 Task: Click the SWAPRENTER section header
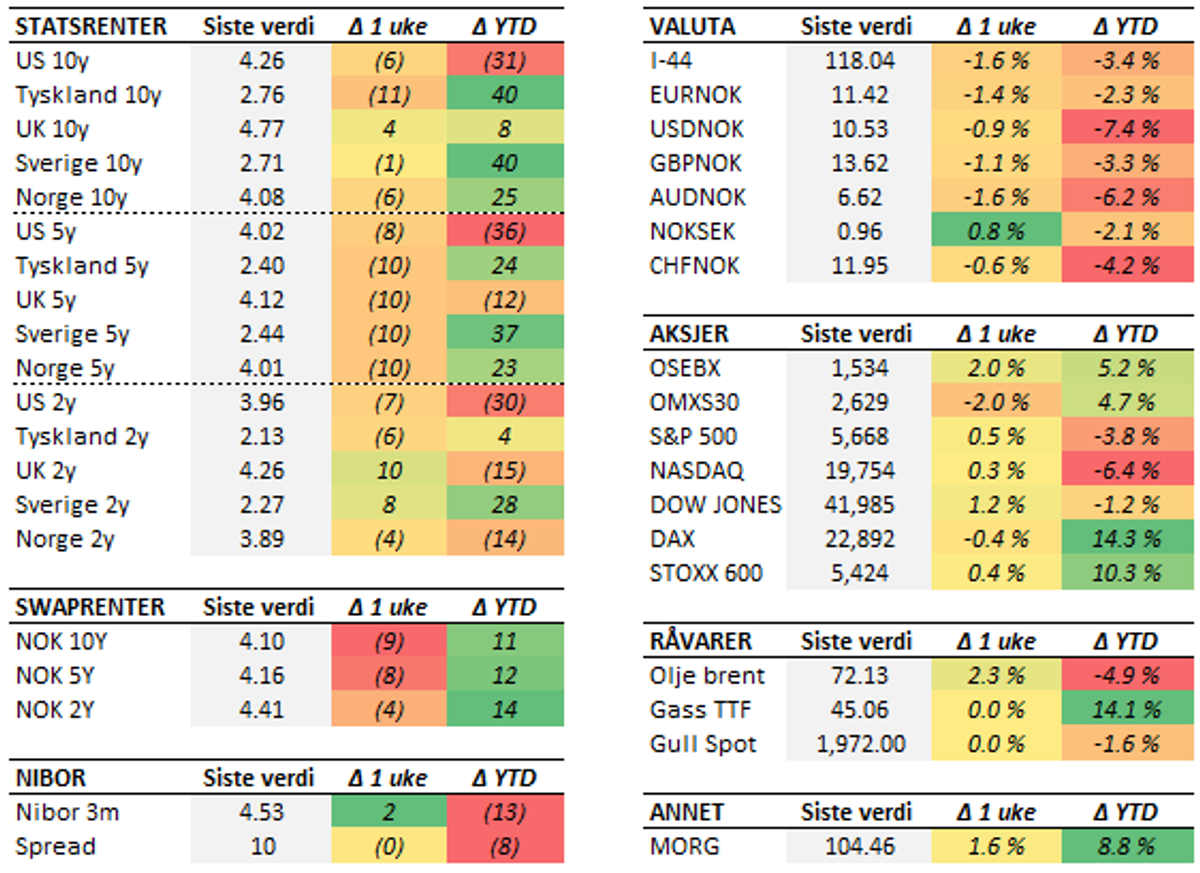[89, 607]
